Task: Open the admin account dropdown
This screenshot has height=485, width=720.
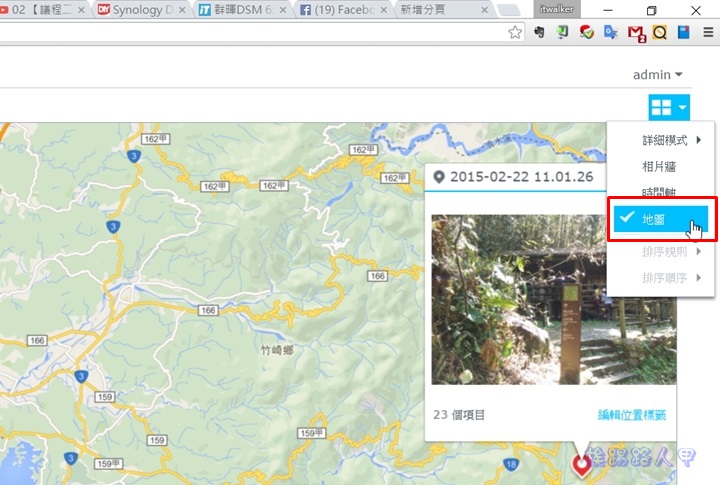Action: pos(658,74)
